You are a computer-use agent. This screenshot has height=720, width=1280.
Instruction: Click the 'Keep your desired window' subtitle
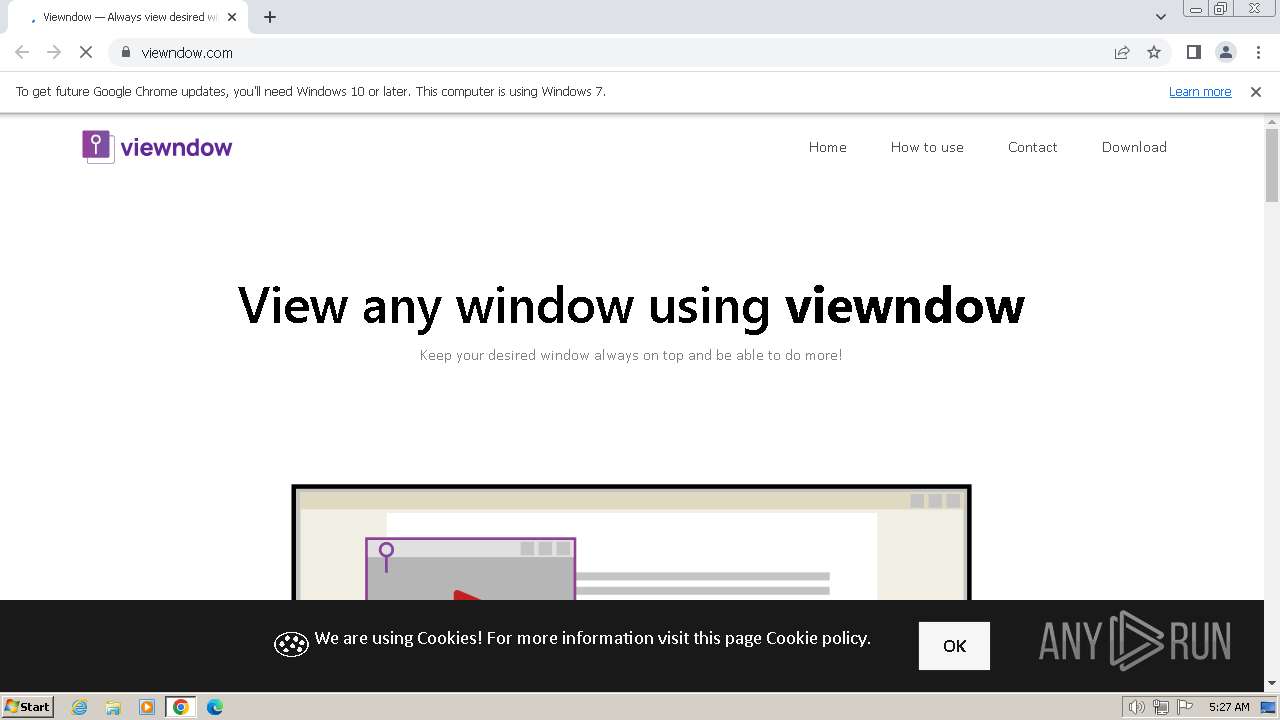(631, 355)
